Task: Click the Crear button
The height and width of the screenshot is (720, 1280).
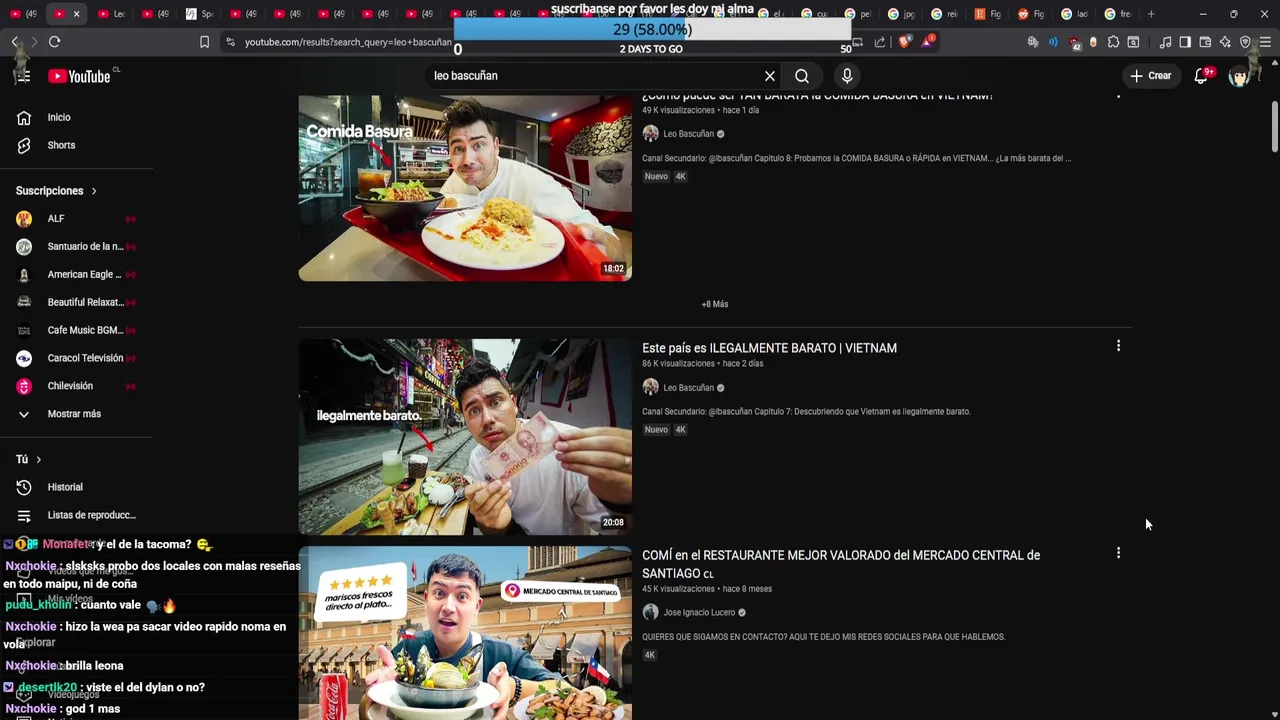Action: click(x=1150, y=76)
